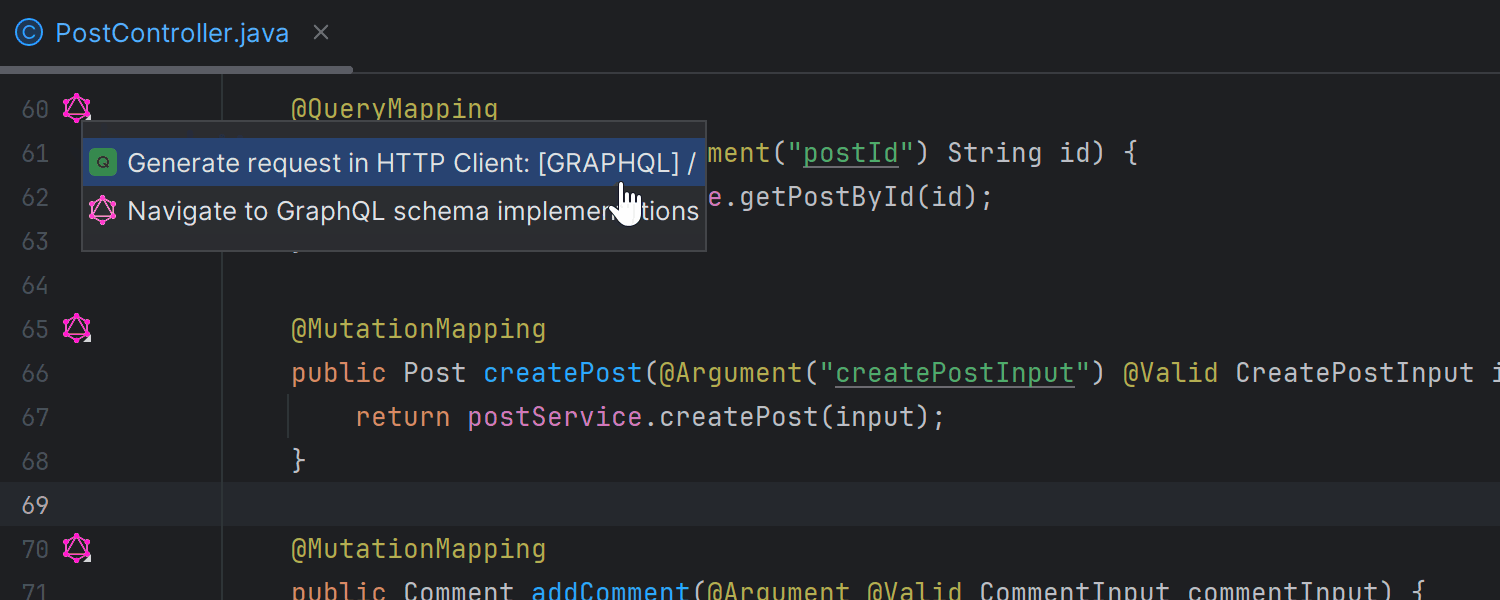
Task: Choose "Navigate to GraphQL schema implementations"
Action: click(x=400, y=210)
